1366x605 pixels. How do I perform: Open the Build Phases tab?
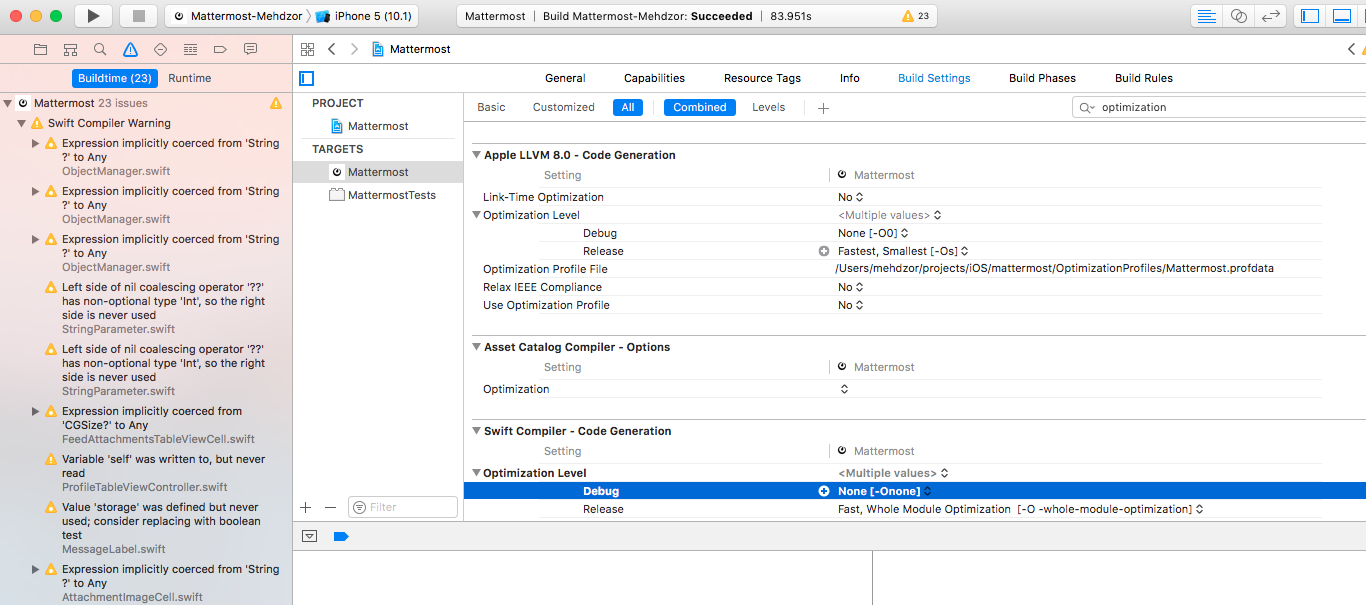(1042, 78)
